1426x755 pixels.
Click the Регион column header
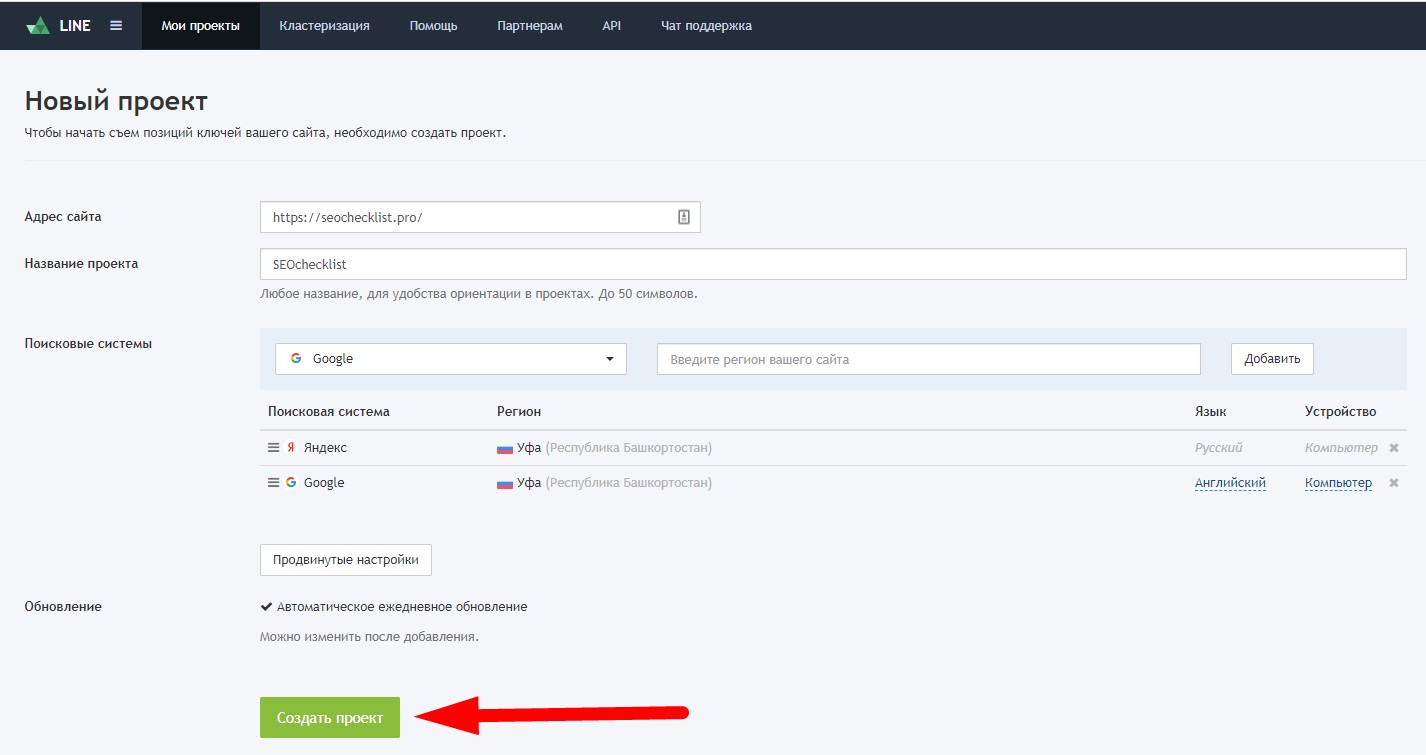pos(519,411)
